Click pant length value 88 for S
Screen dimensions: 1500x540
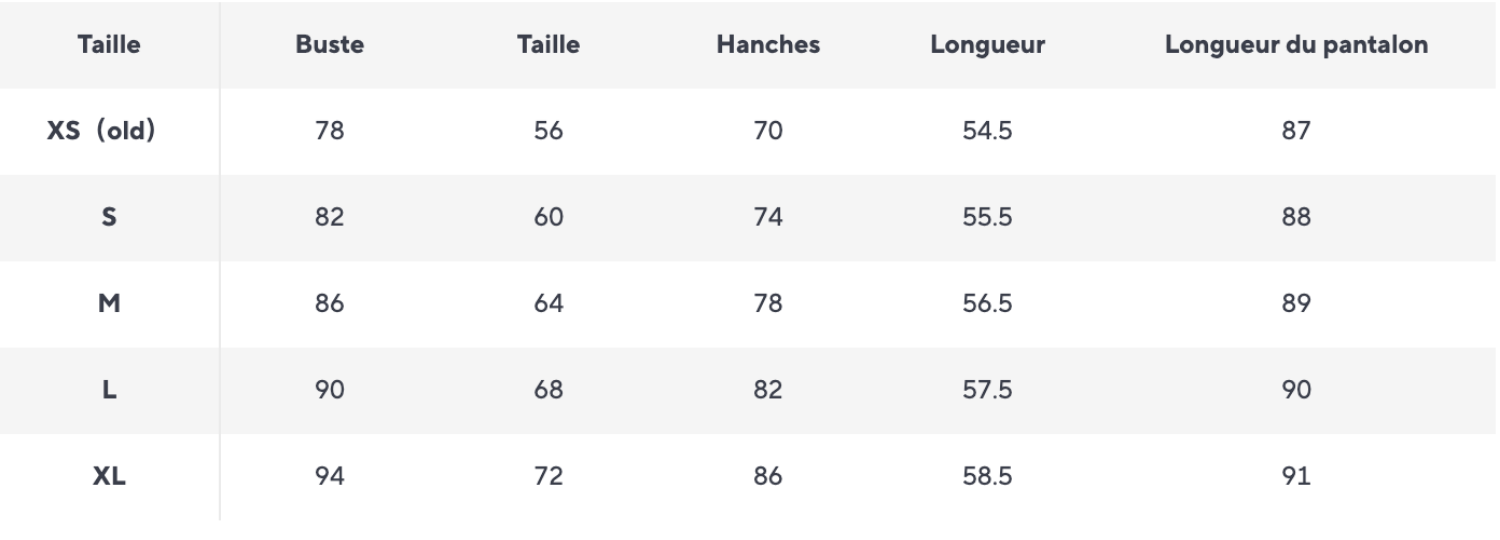coord(1296,217)
